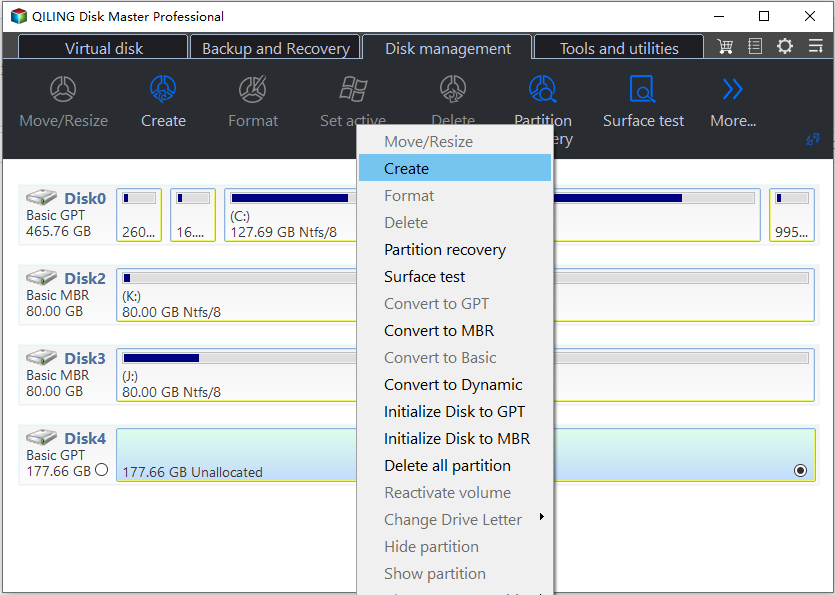Click Hide partition in the context menu
835x595 pixels.
(x=455, y=547)
